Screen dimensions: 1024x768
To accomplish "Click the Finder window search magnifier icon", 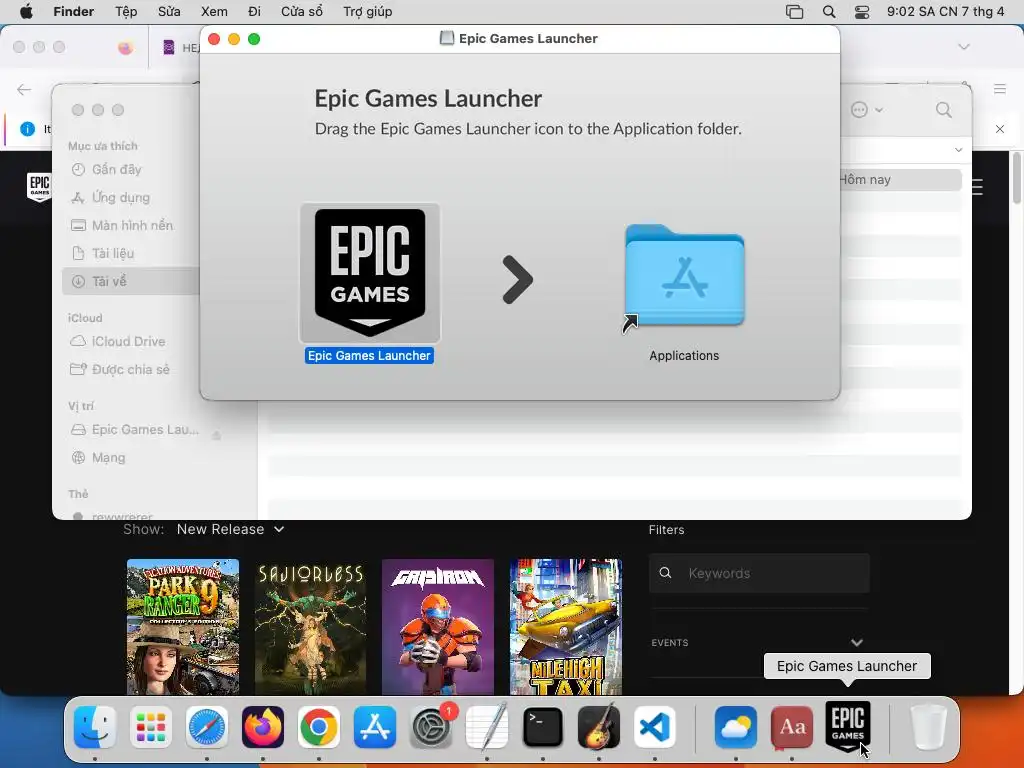I will [x=944, y=110].
